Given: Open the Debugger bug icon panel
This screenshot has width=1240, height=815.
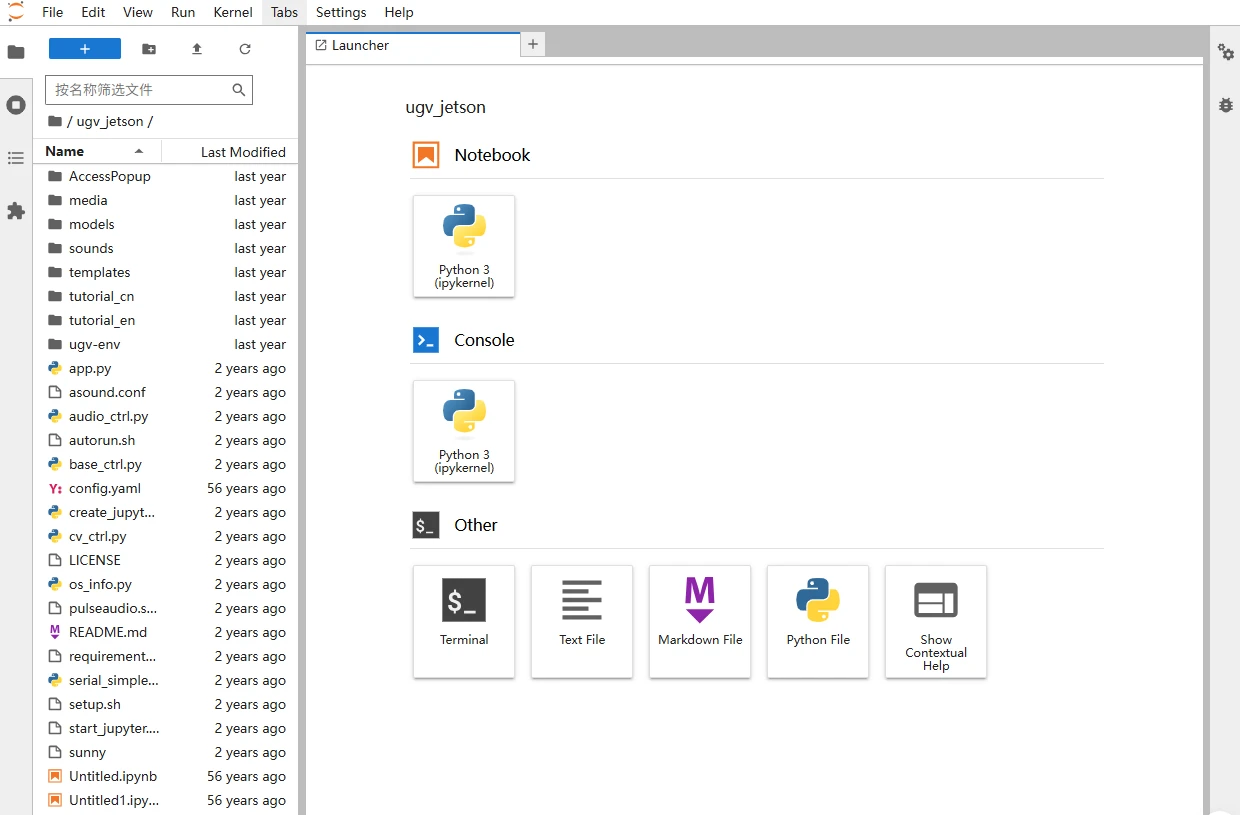Looking at the screenshot, I should (1226, 104).
